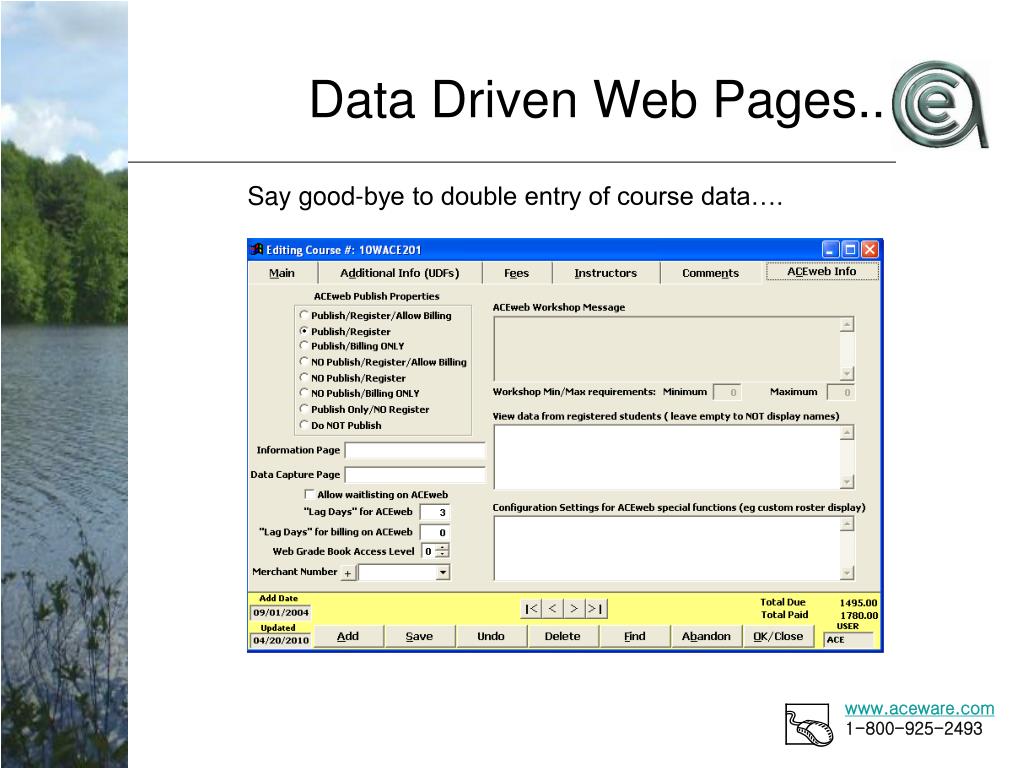Click Lag Days for billing field

[x=434, y=533]
